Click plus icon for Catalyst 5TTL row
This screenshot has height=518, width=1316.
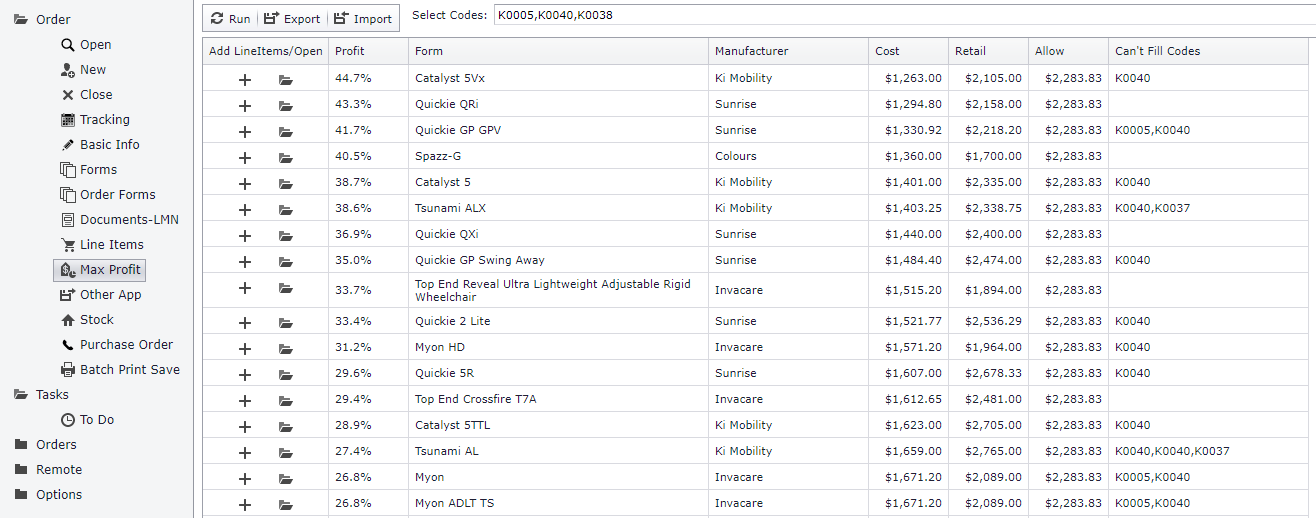pos(245,426)
